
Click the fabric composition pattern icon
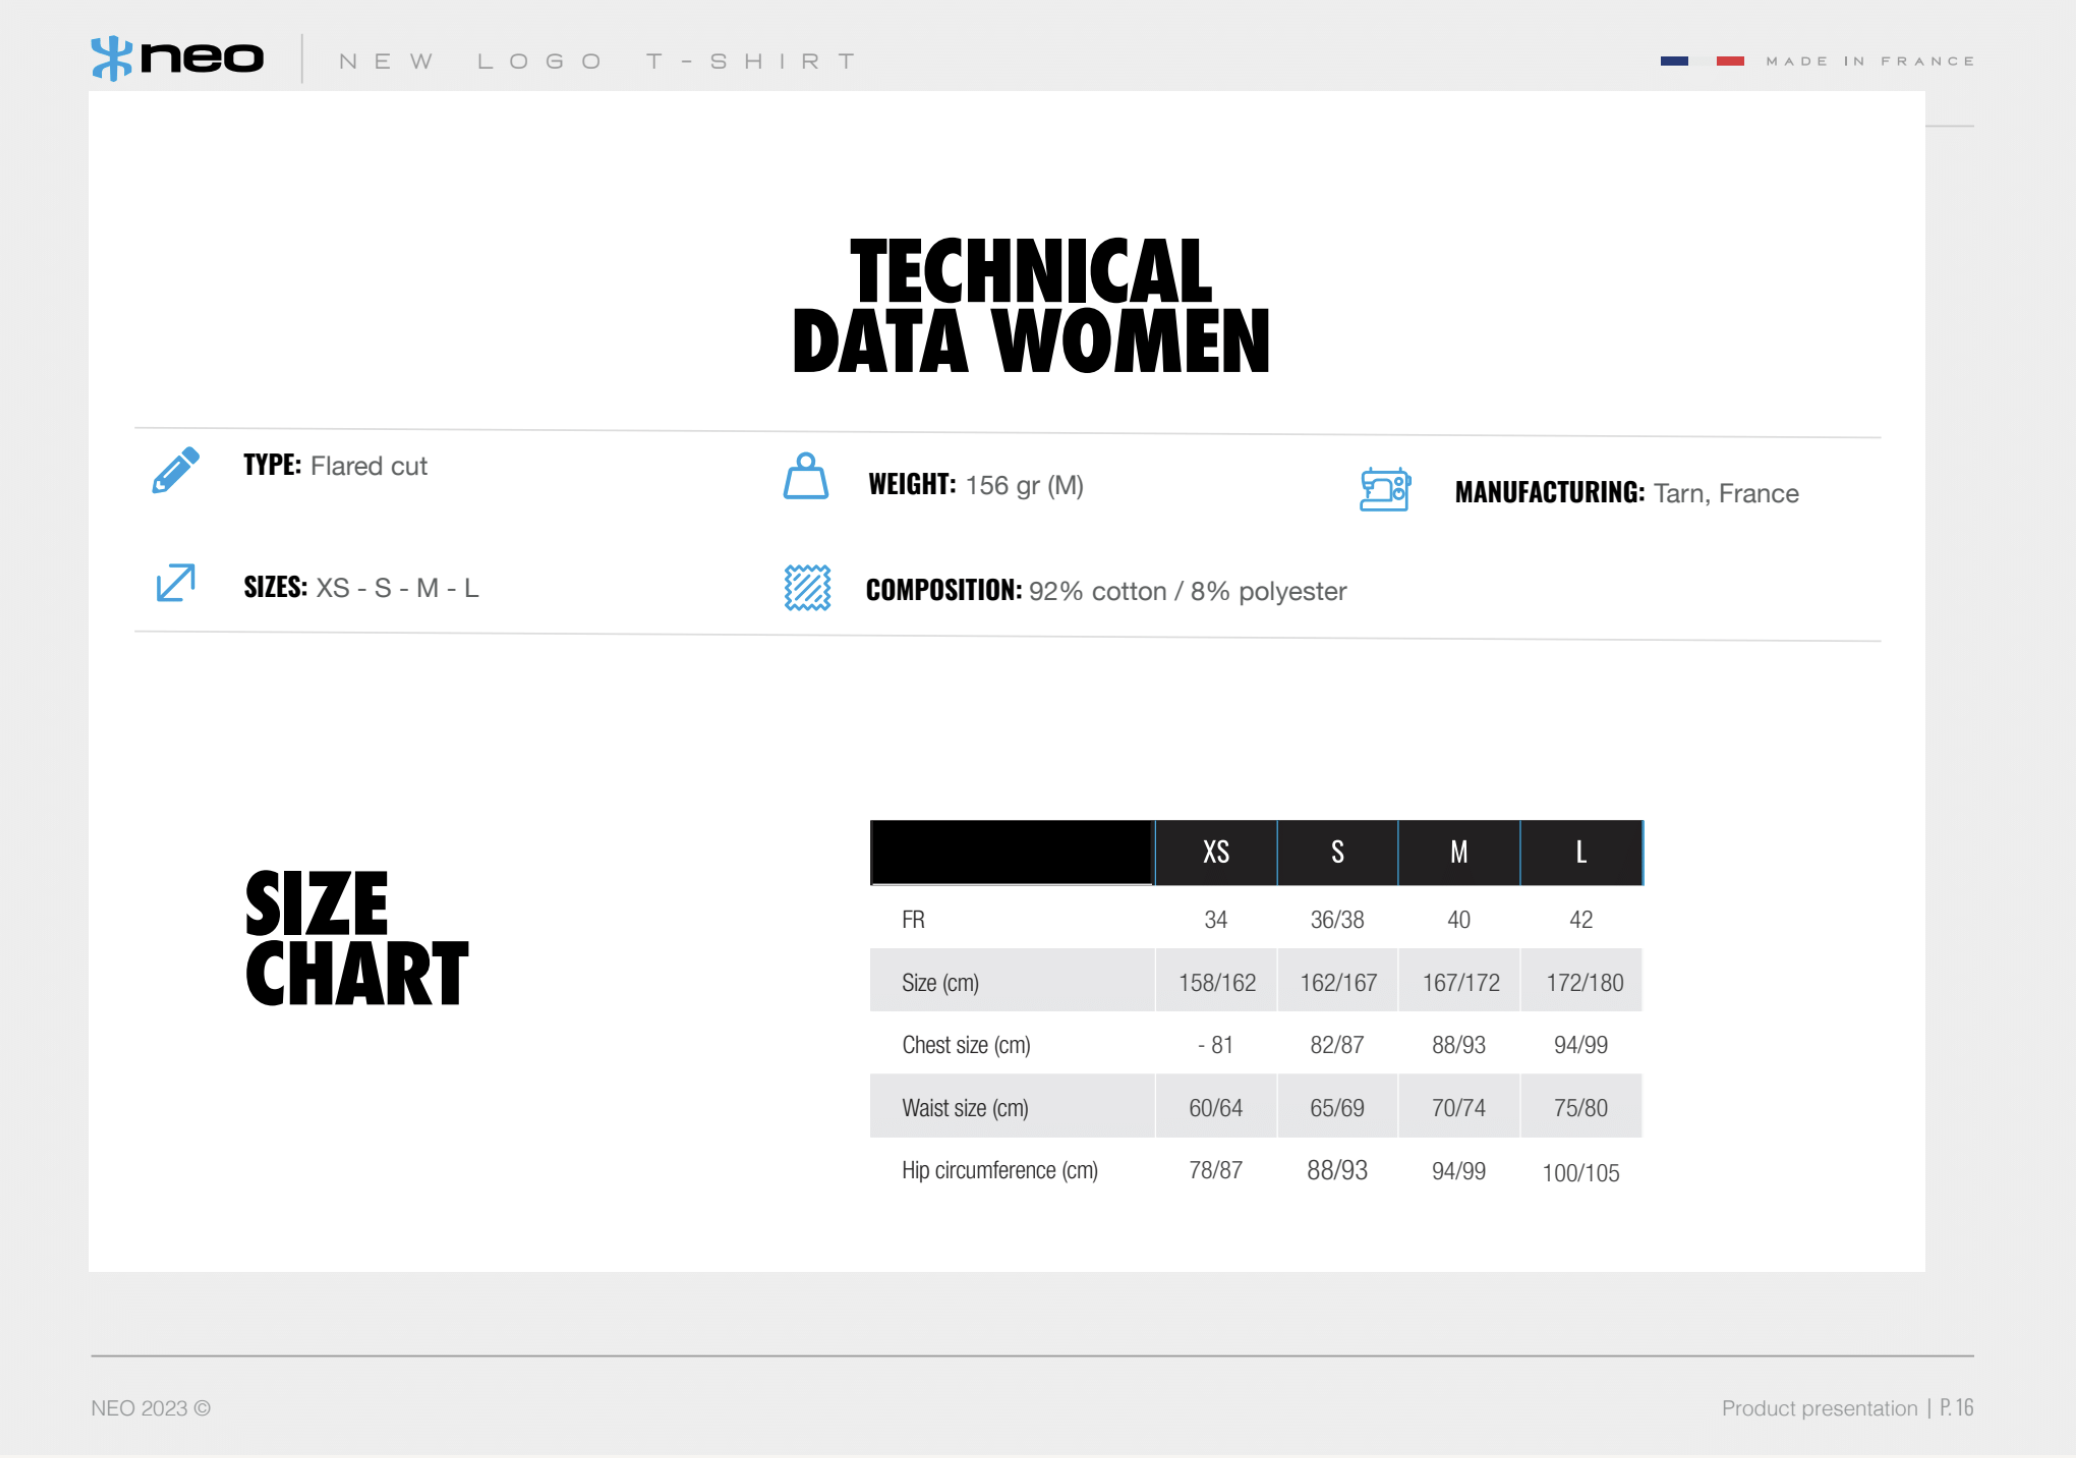[x=807, y=588]
